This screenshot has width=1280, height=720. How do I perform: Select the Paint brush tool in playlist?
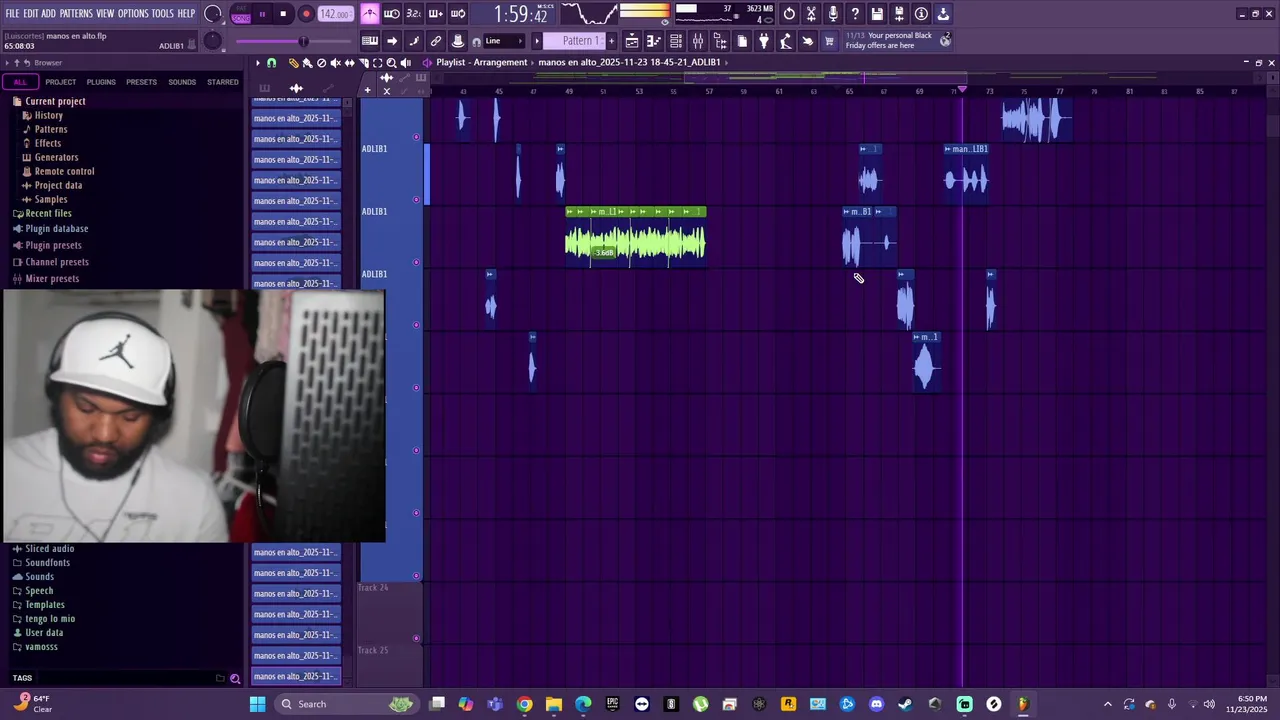click(307, 63)
